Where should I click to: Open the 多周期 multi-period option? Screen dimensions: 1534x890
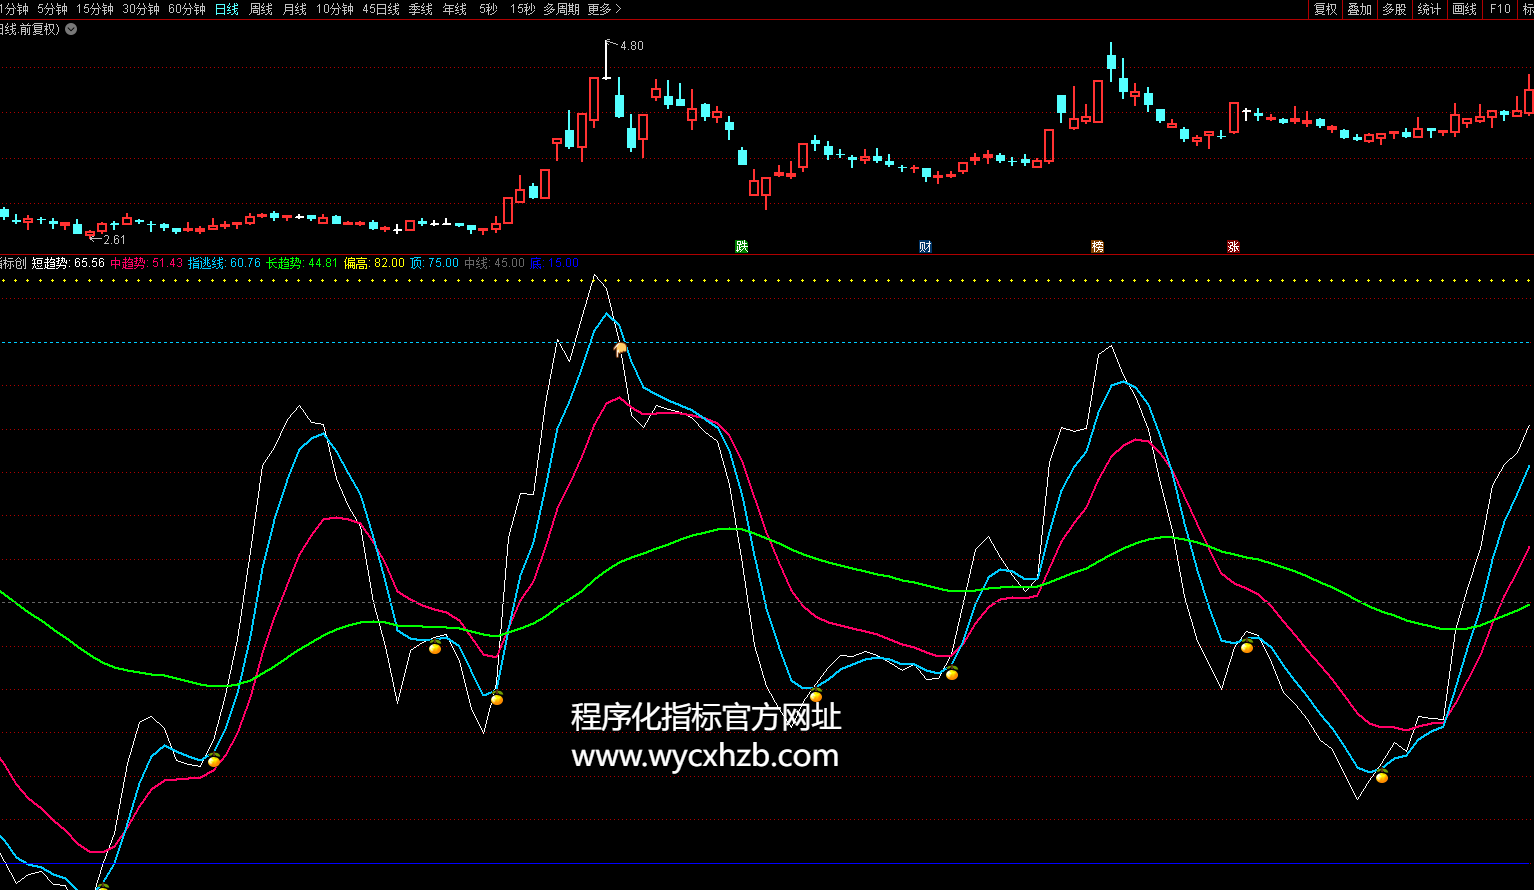(561, 9)
